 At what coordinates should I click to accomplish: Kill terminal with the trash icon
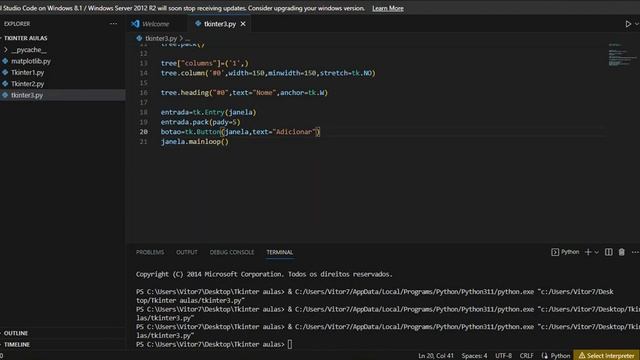pyautogui.click(x=622, y=252)
